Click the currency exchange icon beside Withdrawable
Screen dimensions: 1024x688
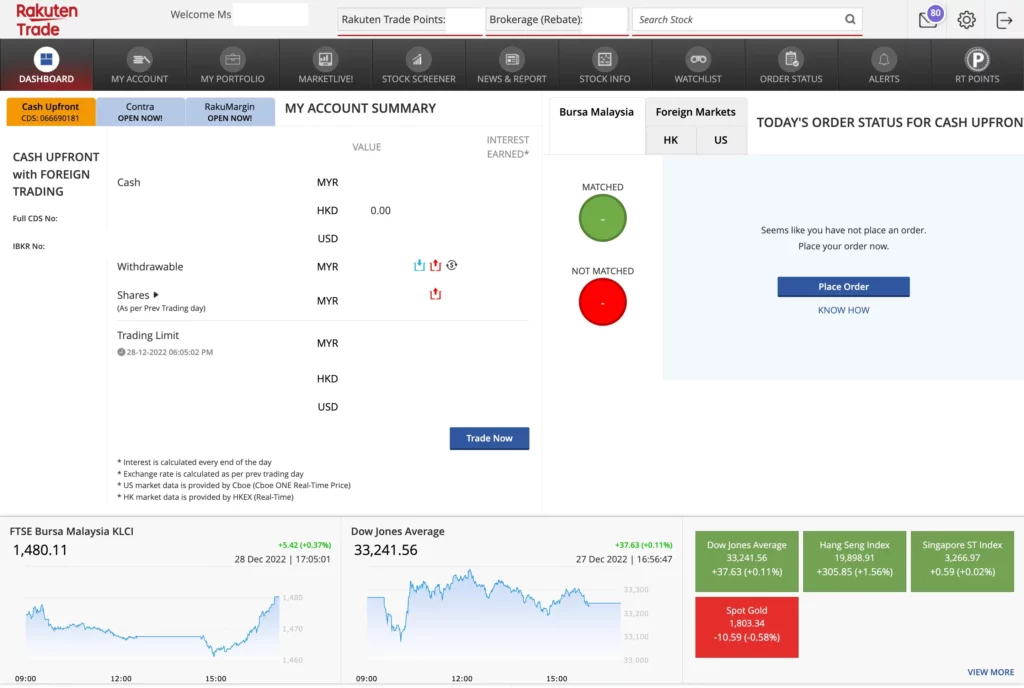(x=452, y=265)
